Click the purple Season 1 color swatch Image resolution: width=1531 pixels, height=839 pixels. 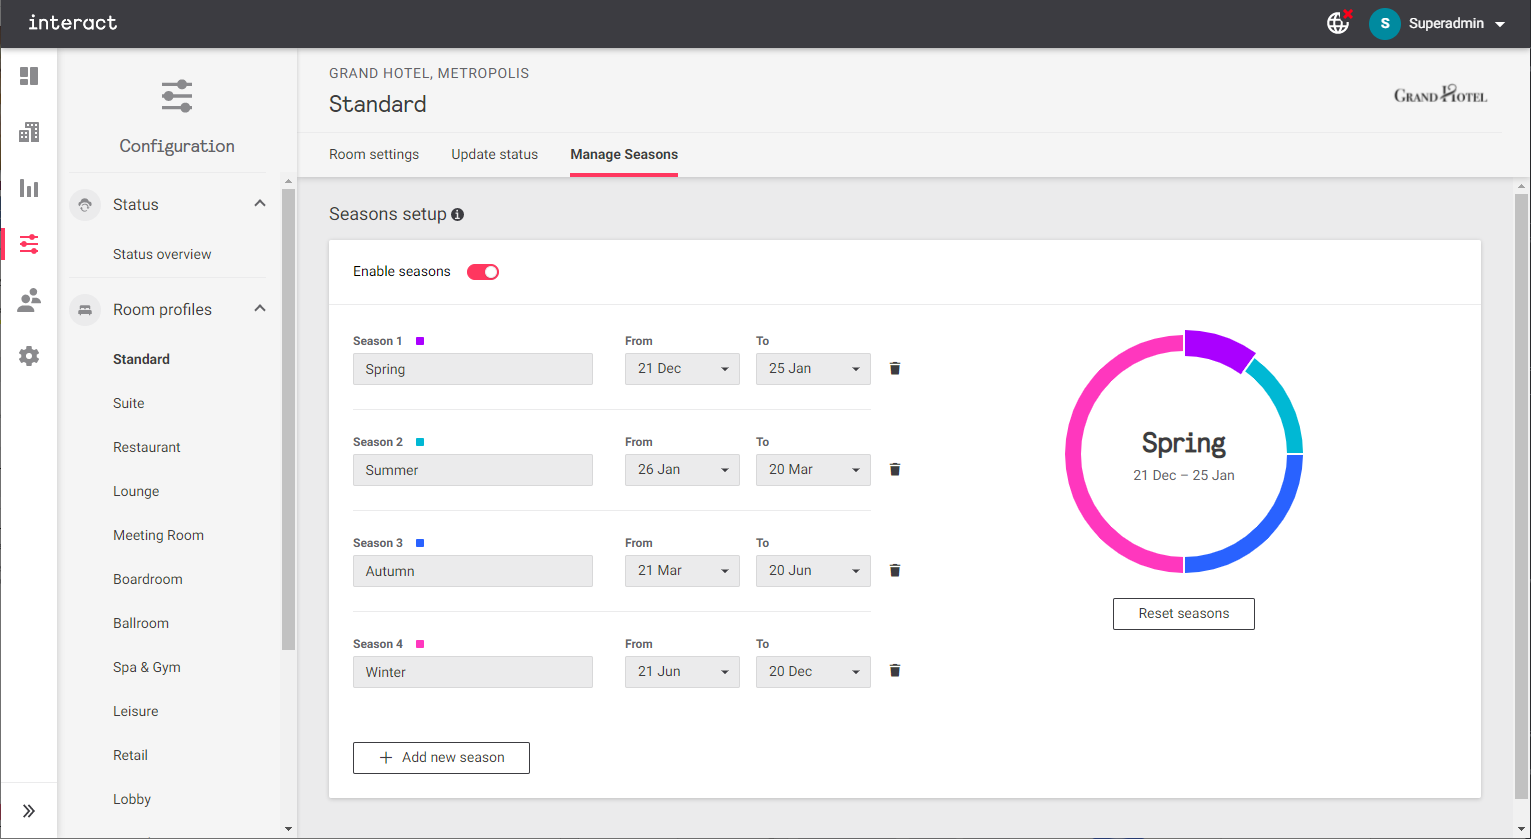tap(420, 341)
